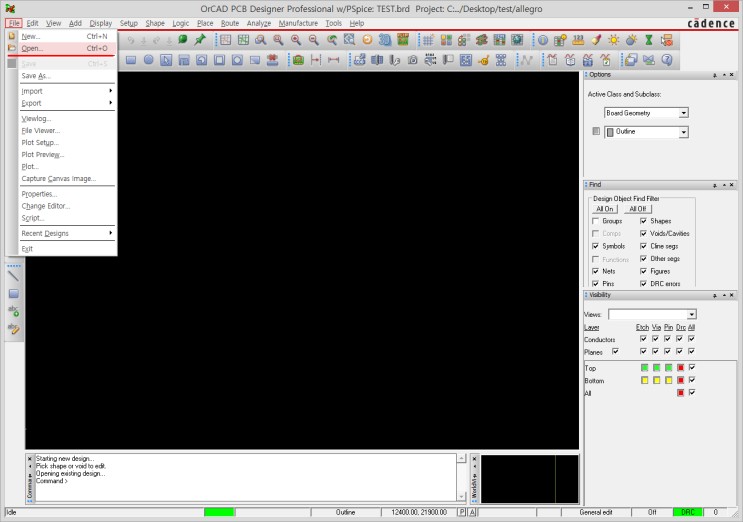Viewport: 743px width, 522px height.
Task: Click the red X delete shape icon
Action: [272, 60]
